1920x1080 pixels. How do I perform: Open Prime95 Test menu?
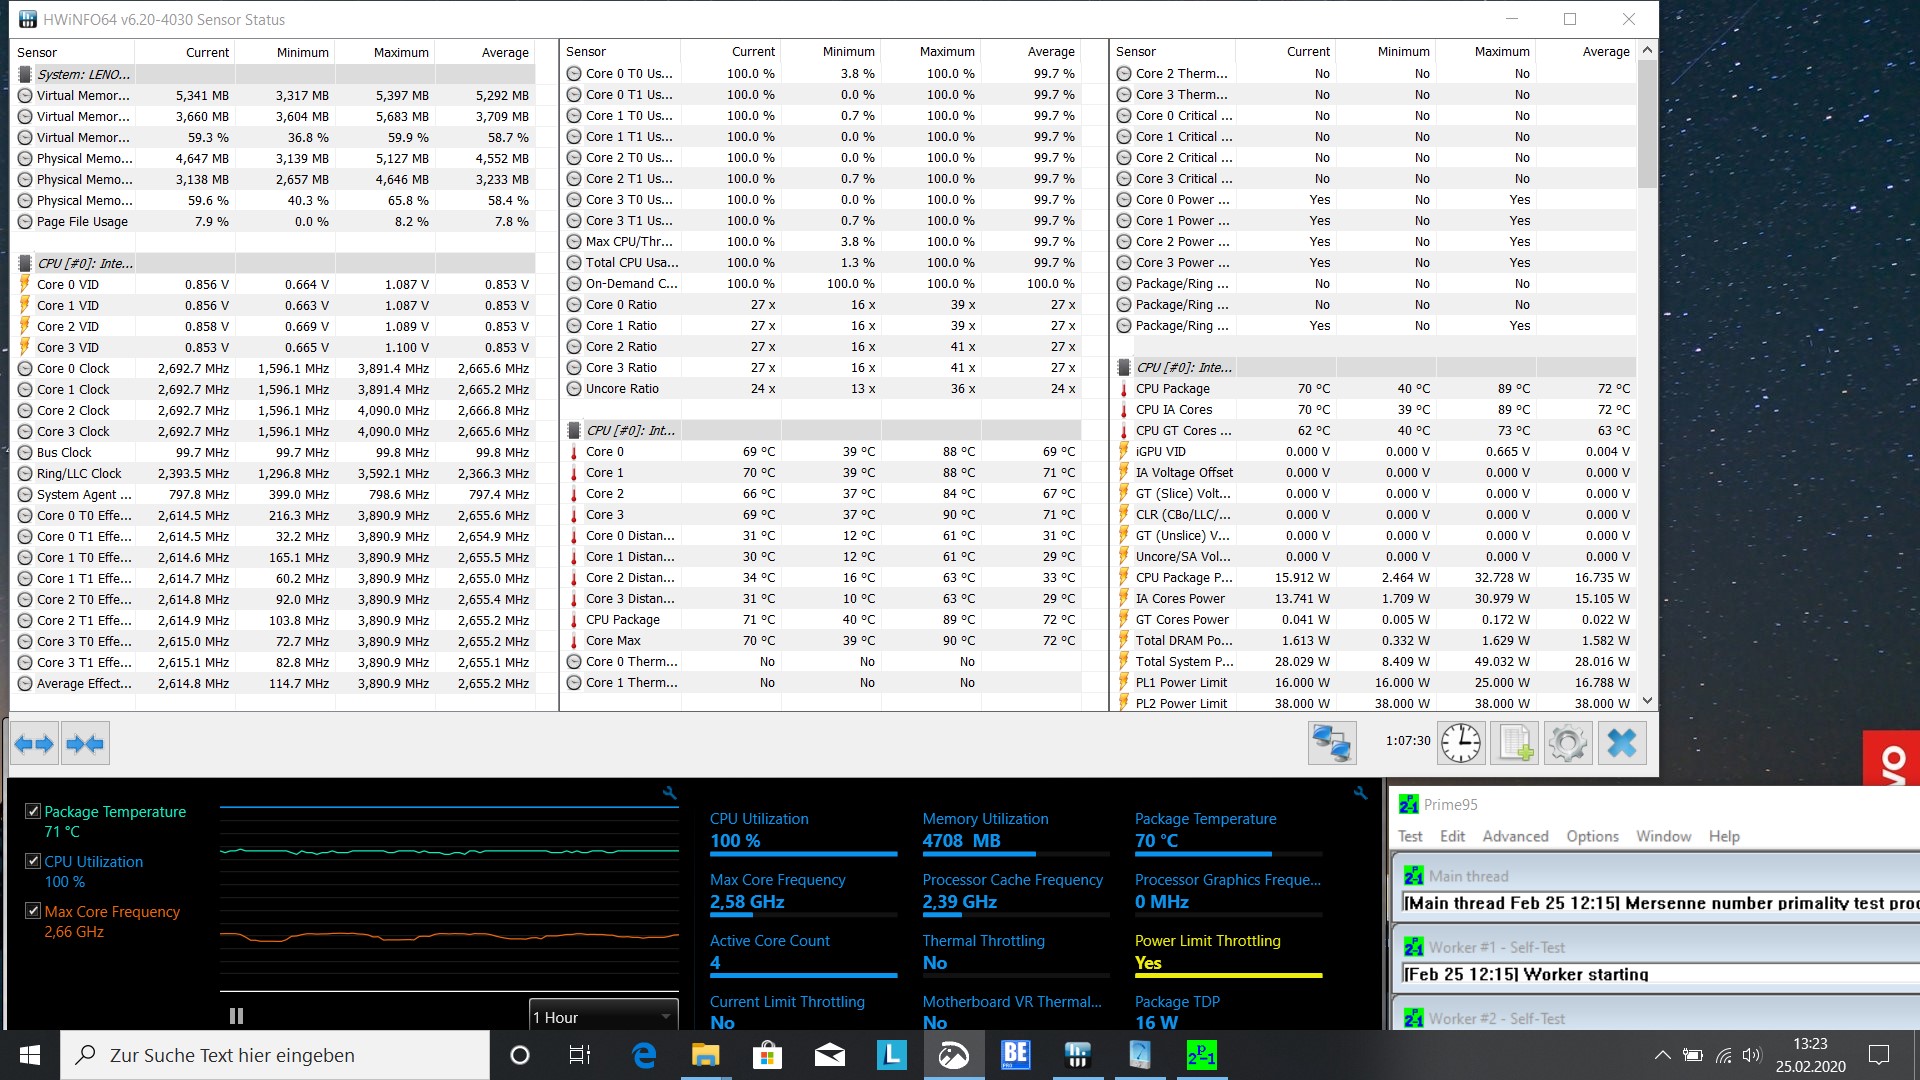[x=1409, y=836]
